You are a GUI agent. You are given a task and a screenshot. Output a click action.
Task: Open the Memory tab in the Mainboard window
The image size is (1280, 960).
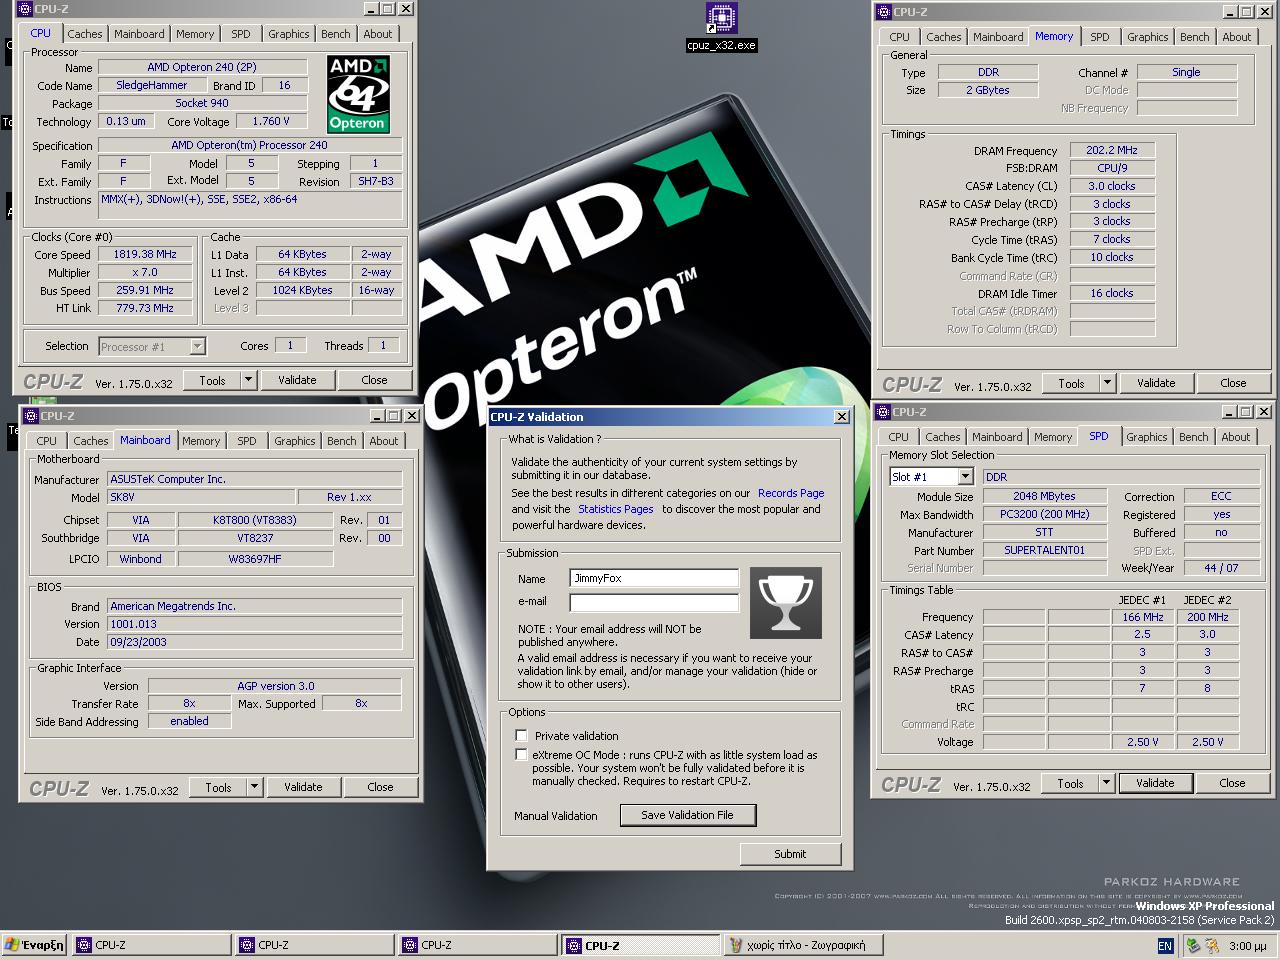(201, 441)
